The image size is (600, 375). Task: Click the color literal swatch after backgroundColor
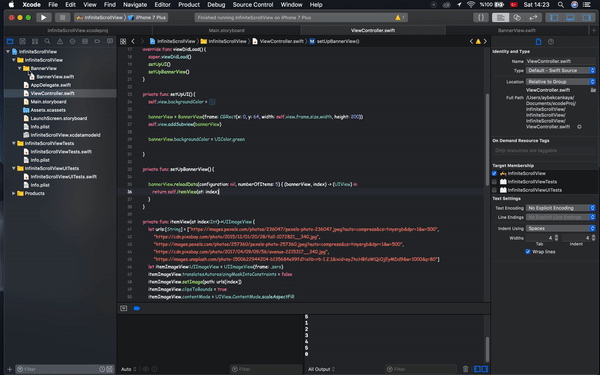coord(212,102)
